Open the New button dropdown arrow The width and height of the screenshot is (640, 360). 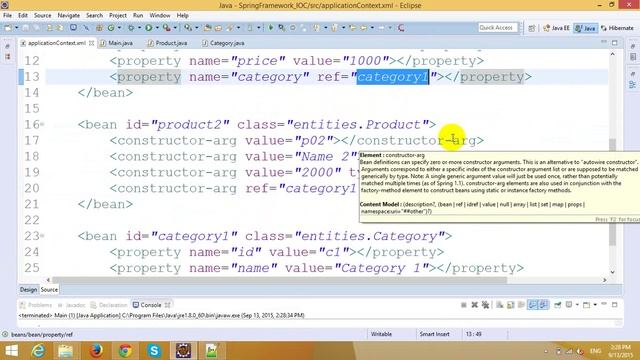(x=16, y=28)
